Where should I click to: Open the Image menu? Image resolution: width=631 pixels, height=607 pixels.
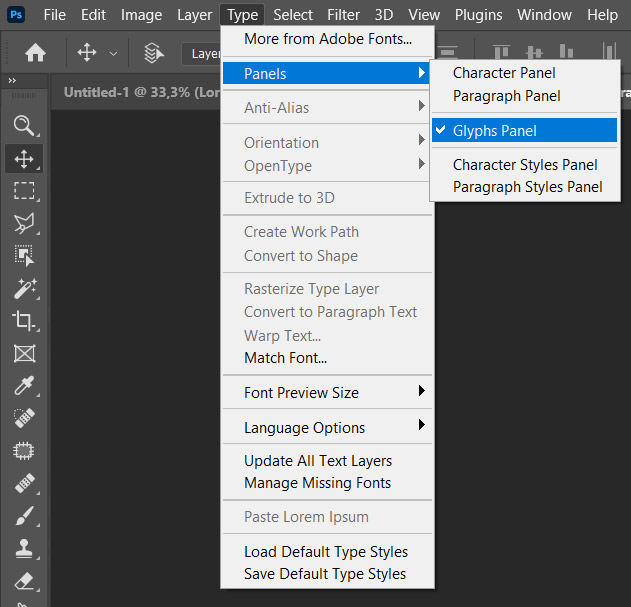pyautogui.click(x=141, y=15)
